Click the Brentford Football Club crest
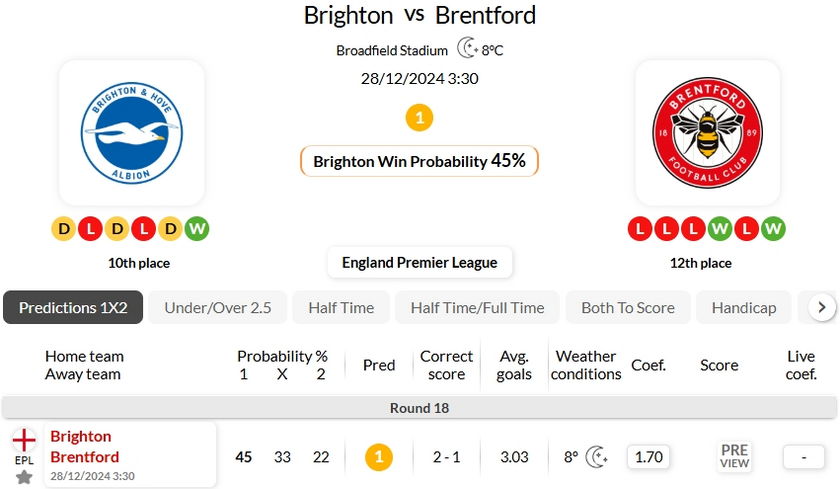Viewport: 840px width, 489px height. pyautogui.click(x=707, y=133)
